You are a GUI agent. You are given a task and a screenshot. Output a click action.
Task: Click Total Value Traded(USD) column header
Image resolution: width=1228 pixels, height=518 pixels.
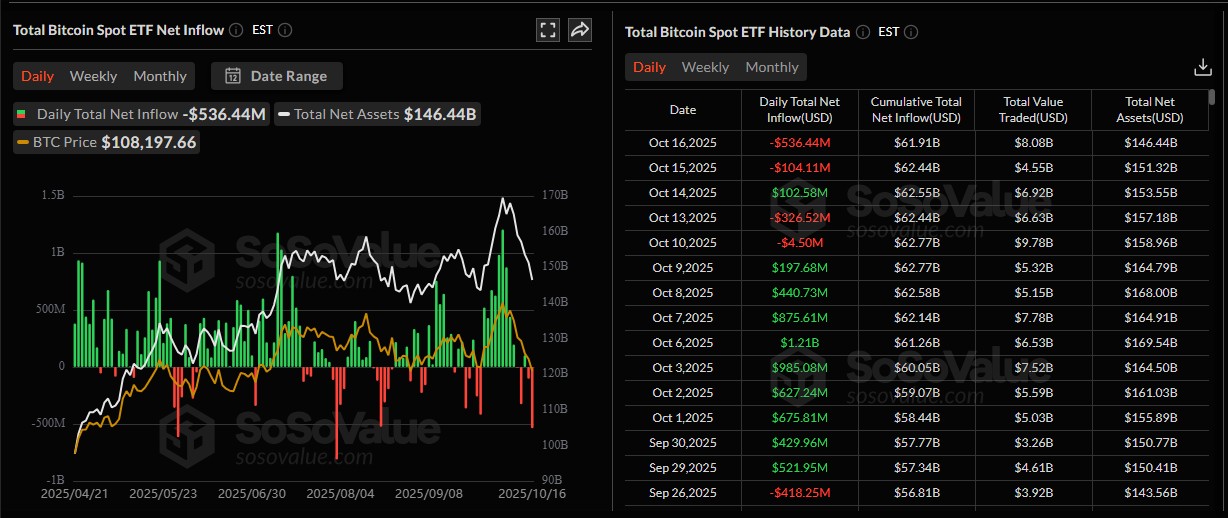point(1033,110)
